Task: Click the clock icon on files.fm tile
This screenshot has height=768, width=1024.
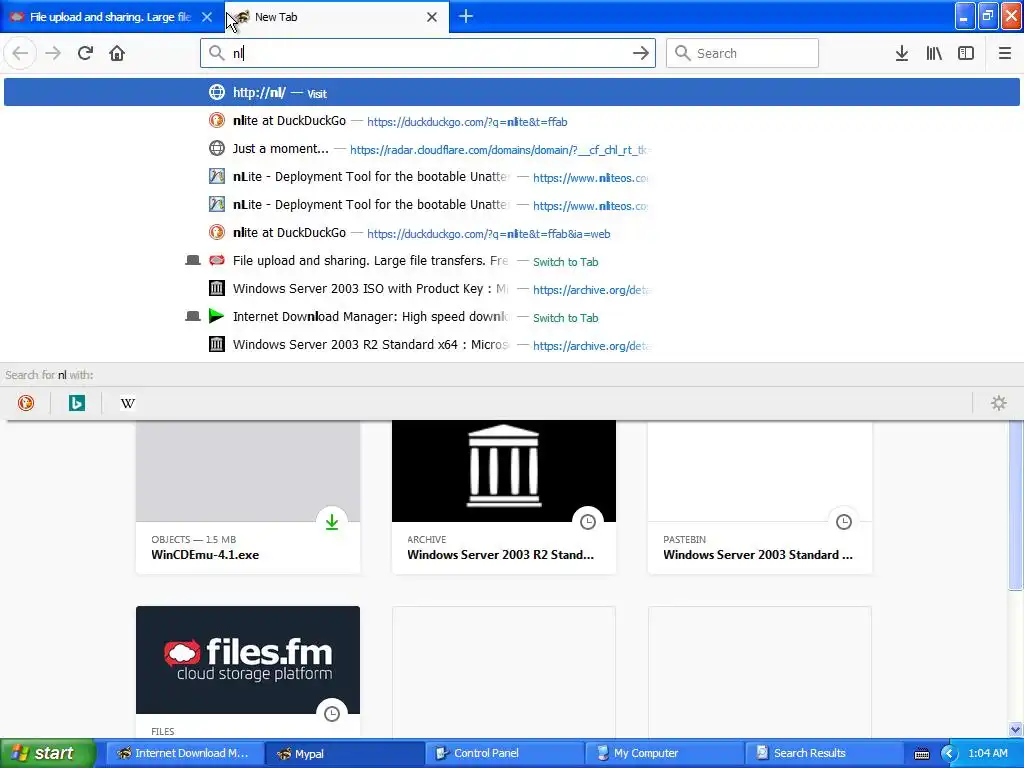Action: click(x=332, y=714)
